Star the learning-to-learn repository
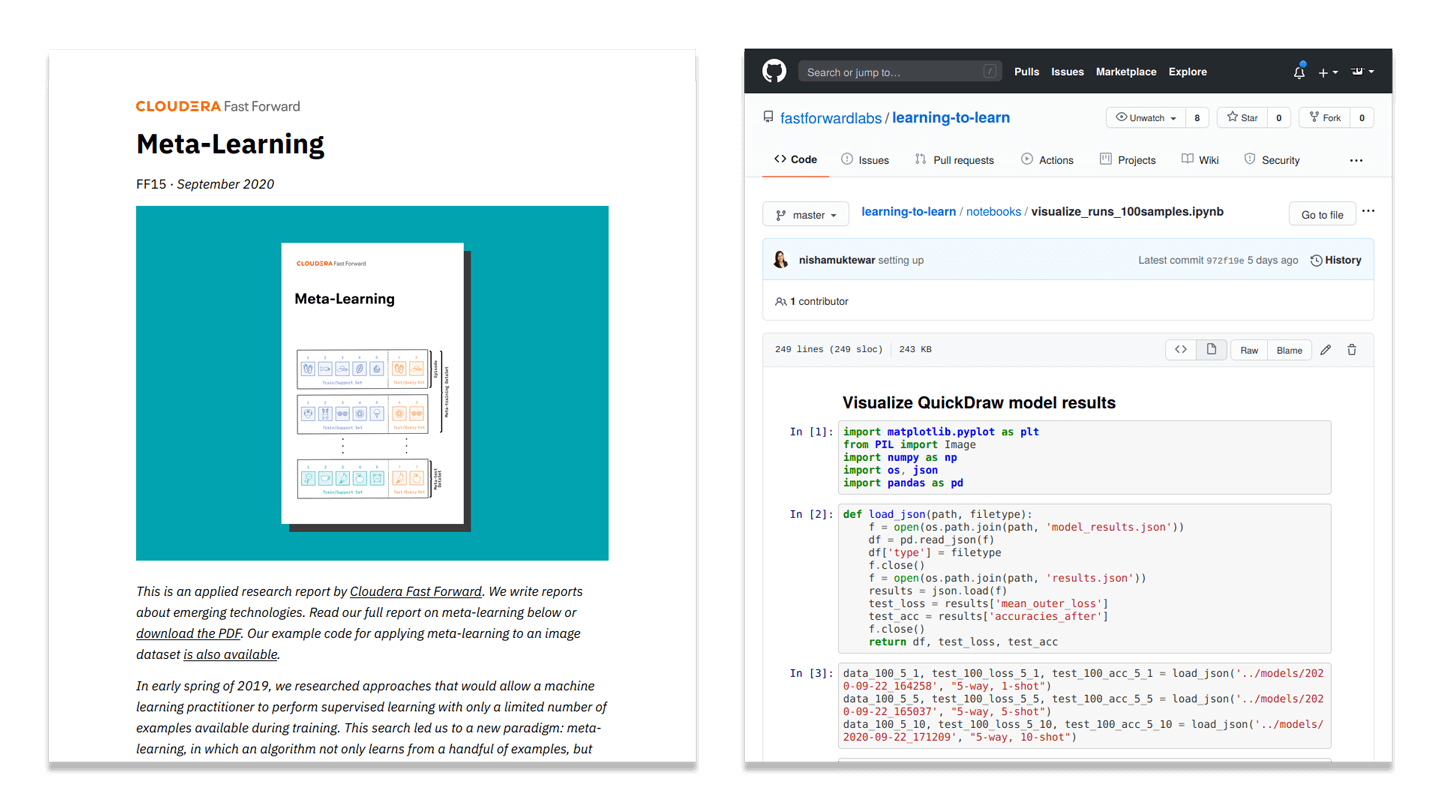Image resolution: width=1440 pixels, height=810 pixels. (1243, 118)
